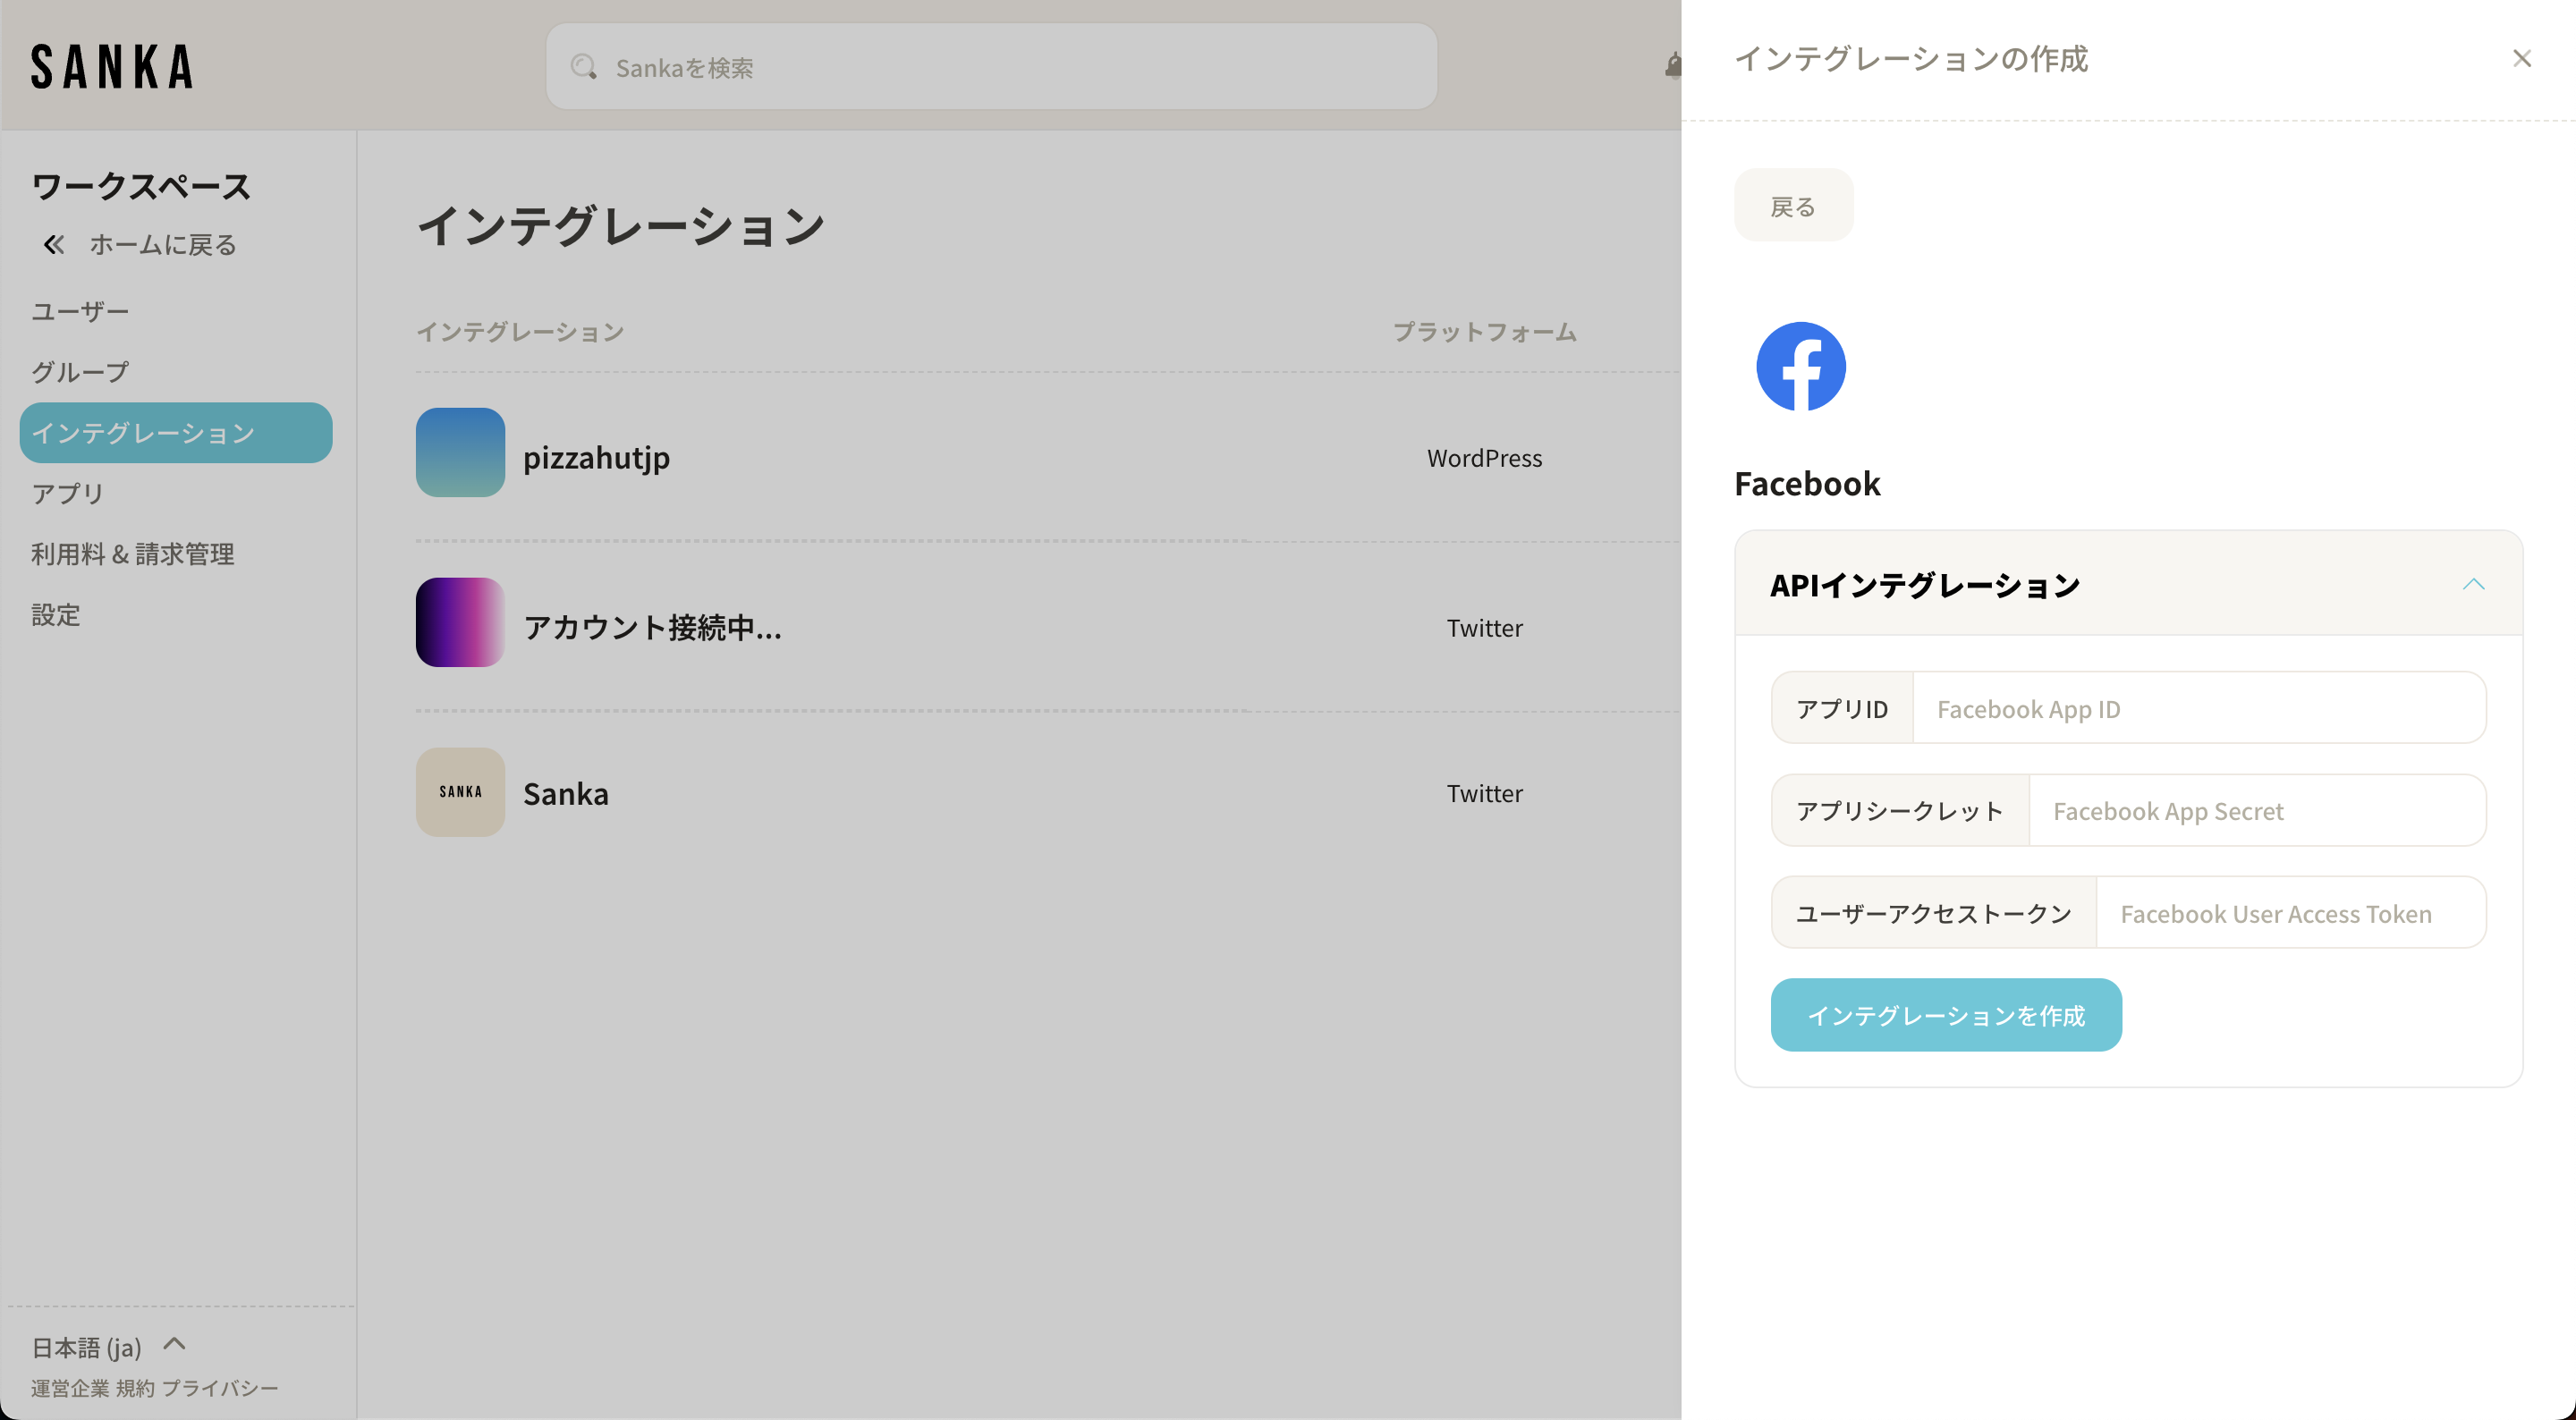Image resolution: width=2576 pixels, height=1420 pixels.
Task: Click the pizzahutjp integration thumbnail
Action: point(460,452)
